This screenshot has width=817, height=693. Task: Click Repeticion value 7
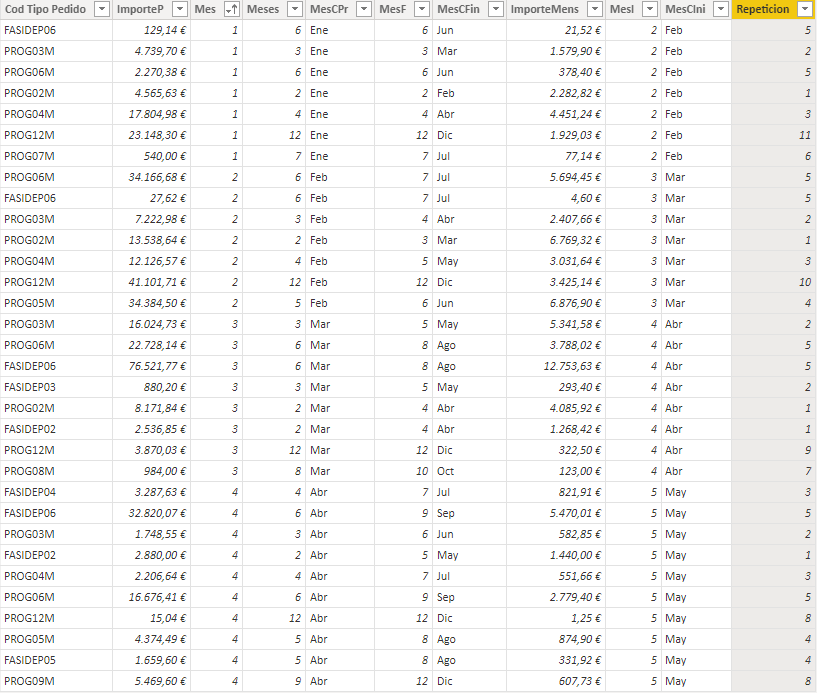[774, 471]
